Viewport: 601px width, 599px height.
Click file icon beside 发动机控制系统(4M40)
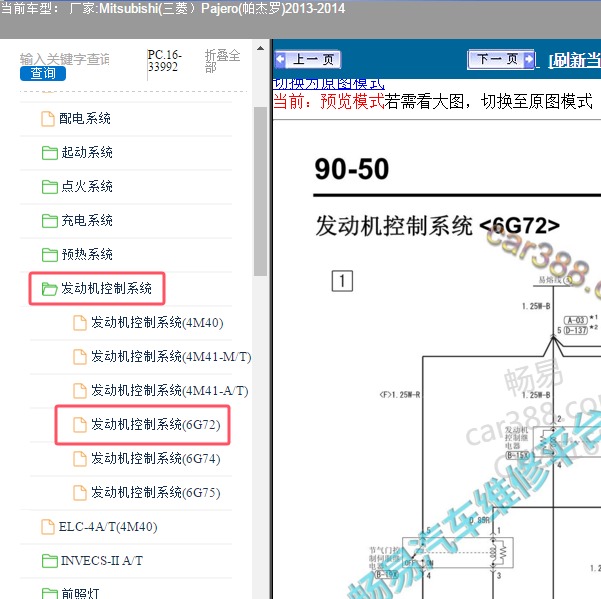pos(80,323)
